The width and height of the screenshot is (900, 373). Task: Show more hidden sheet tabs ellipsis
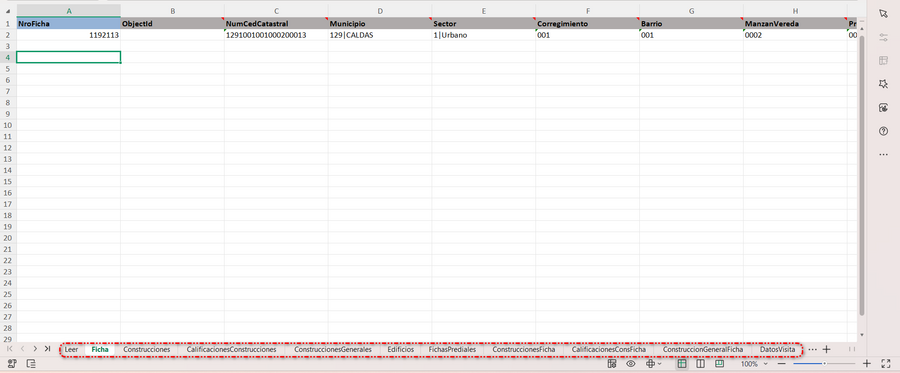(812, 349)
